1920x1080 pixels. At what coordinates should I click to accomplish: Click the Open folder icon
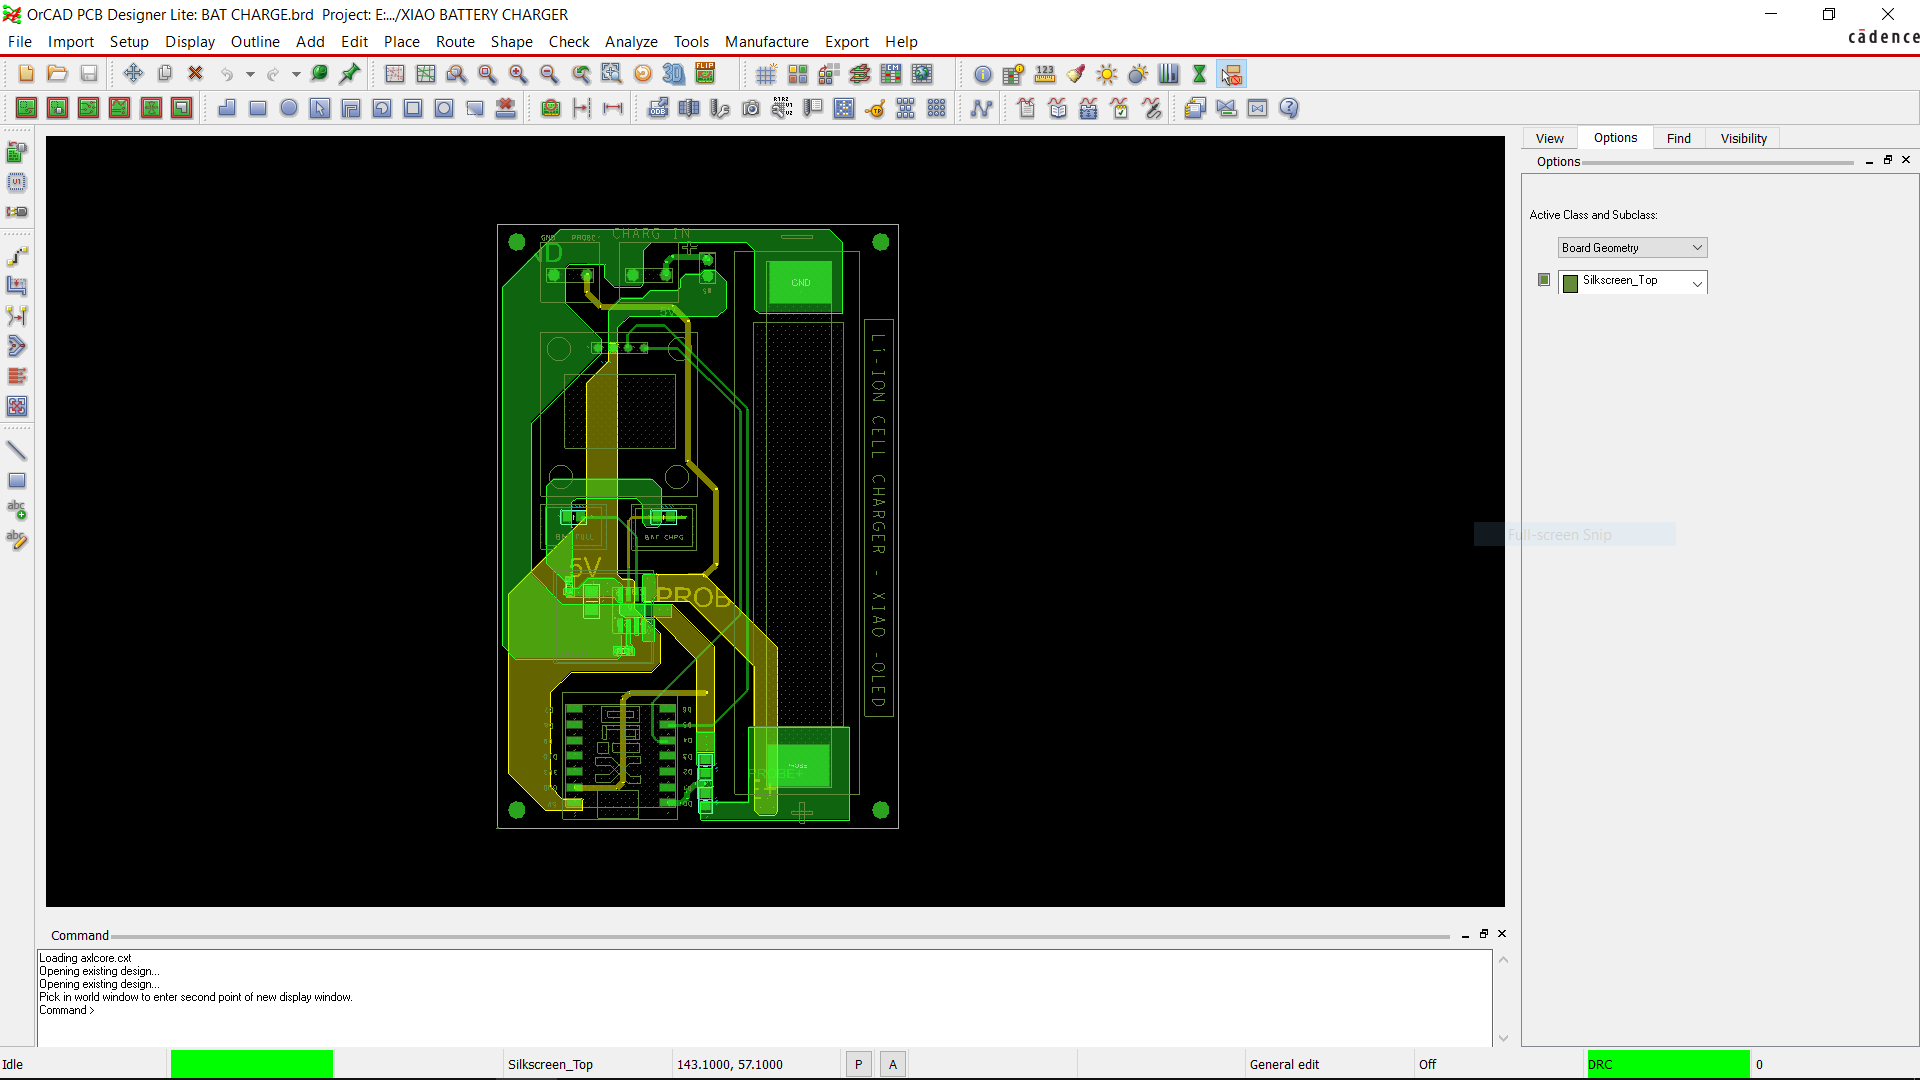pos(57,73)
